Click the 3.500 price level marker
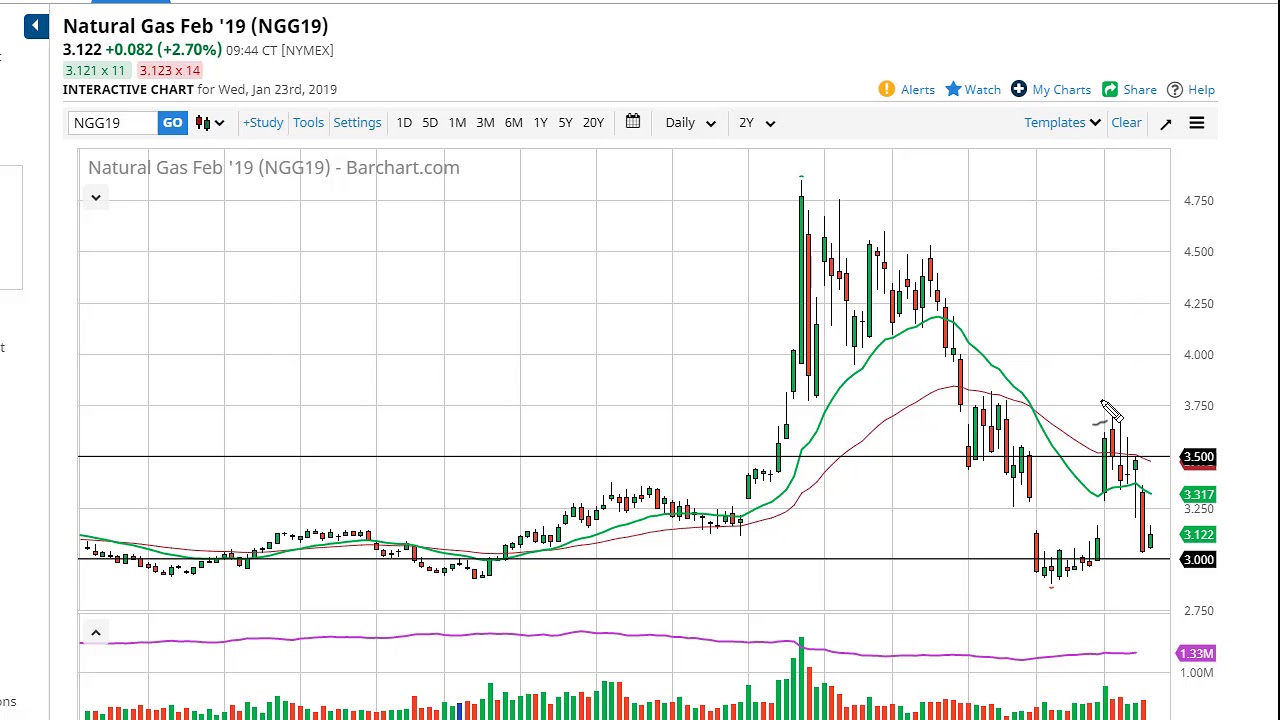 [x=1198, y=457]
